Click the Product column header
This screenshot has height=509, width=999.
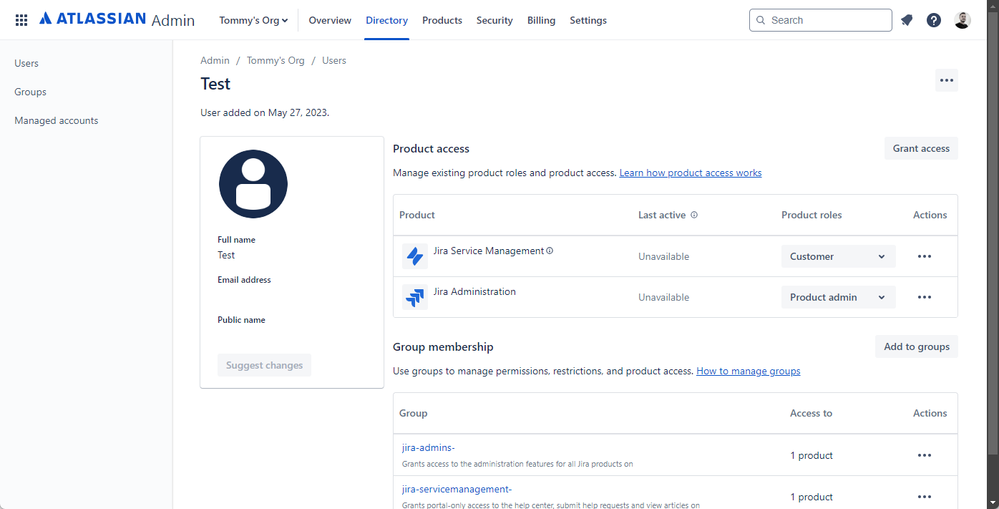[x=417, y=215]
